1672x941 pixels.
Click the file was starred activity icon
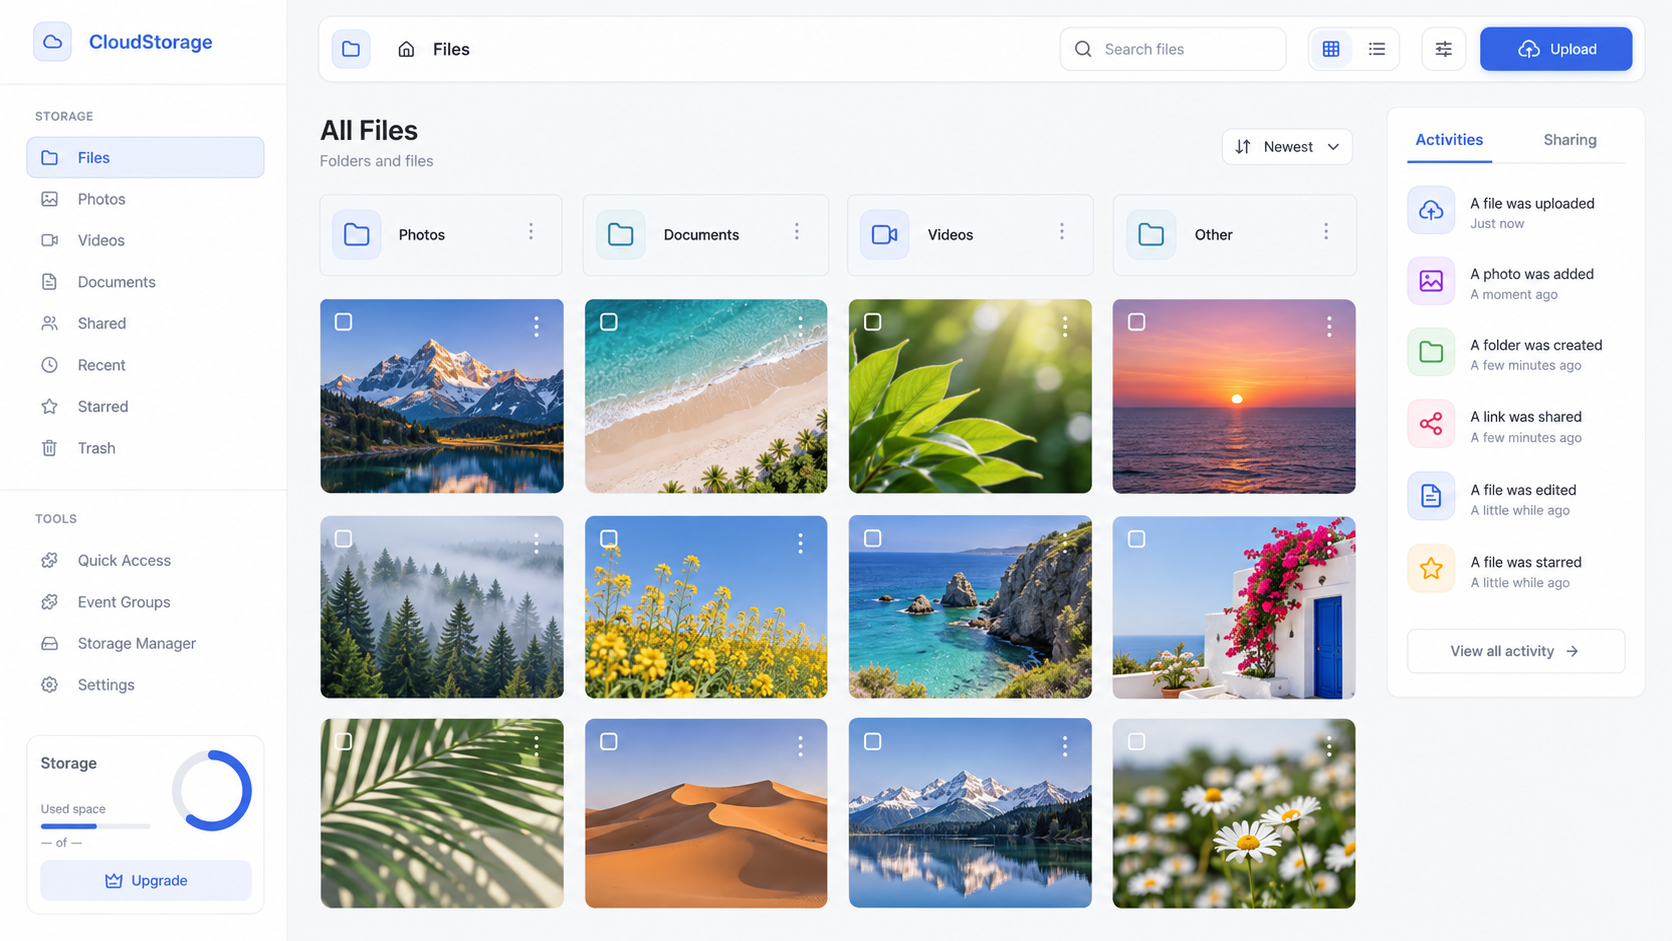pyautogui.click(x=1431, y=569)
